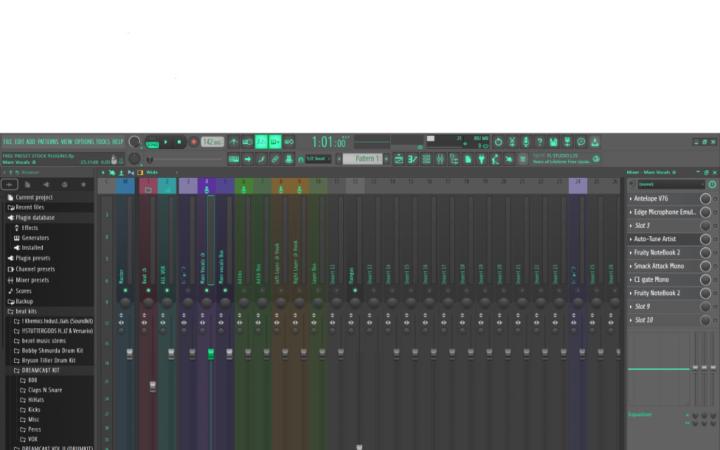
Task: Click the Master track volume fader
Action: coord(130,354)
